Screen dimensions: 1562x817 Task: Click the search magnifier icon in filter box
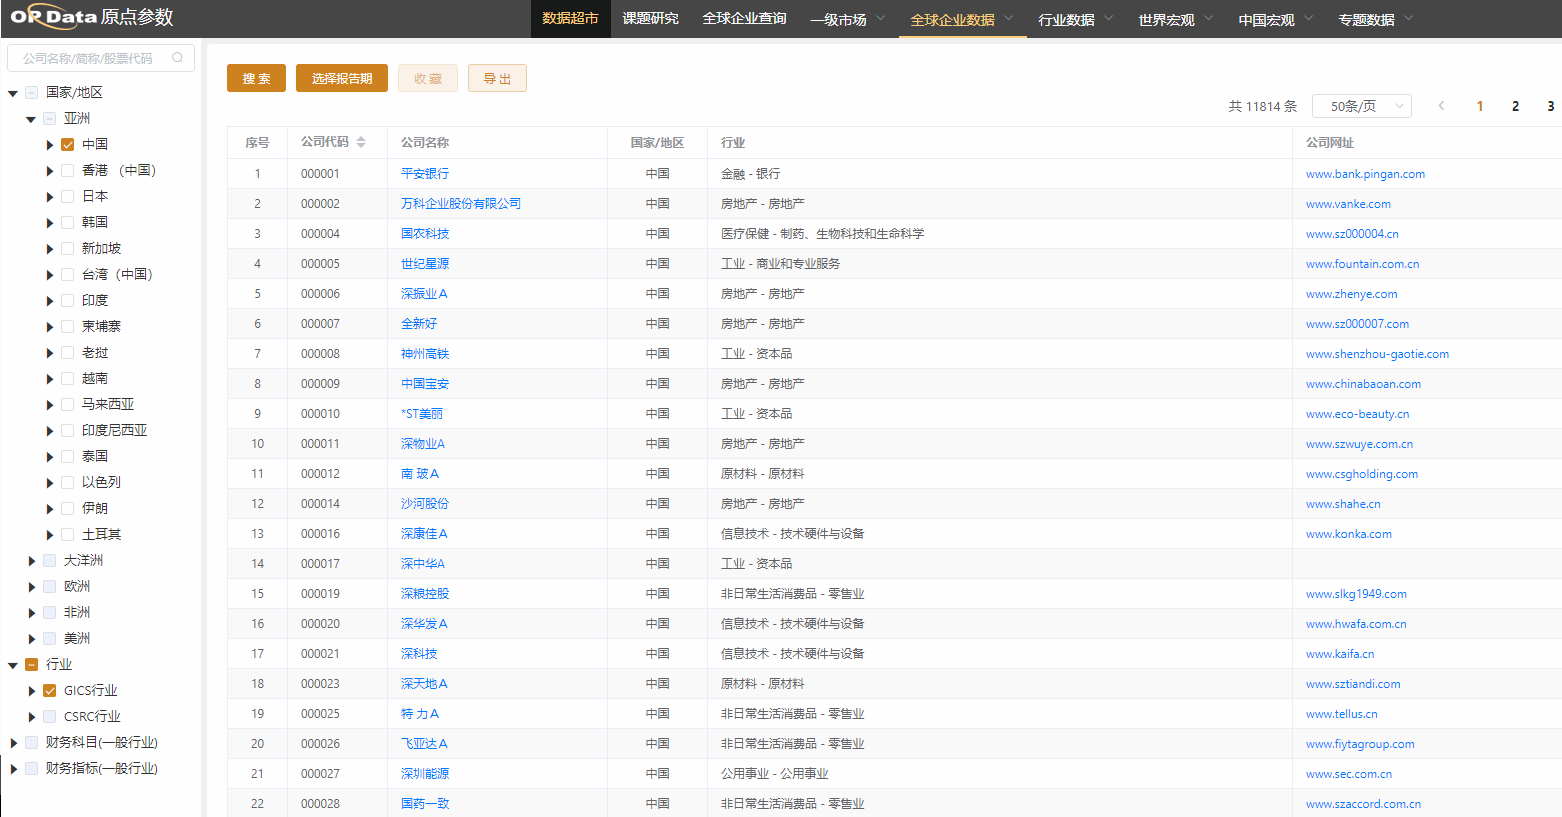click(x=177, y=58)
